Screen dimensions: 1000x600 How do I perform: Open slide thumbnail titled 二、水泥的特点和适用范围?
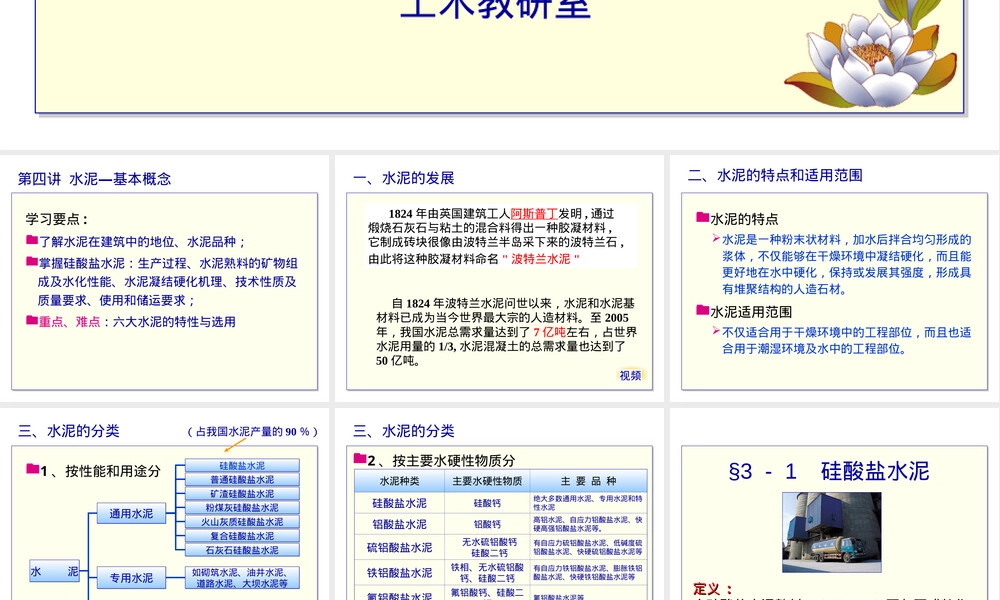pos(834,279)
